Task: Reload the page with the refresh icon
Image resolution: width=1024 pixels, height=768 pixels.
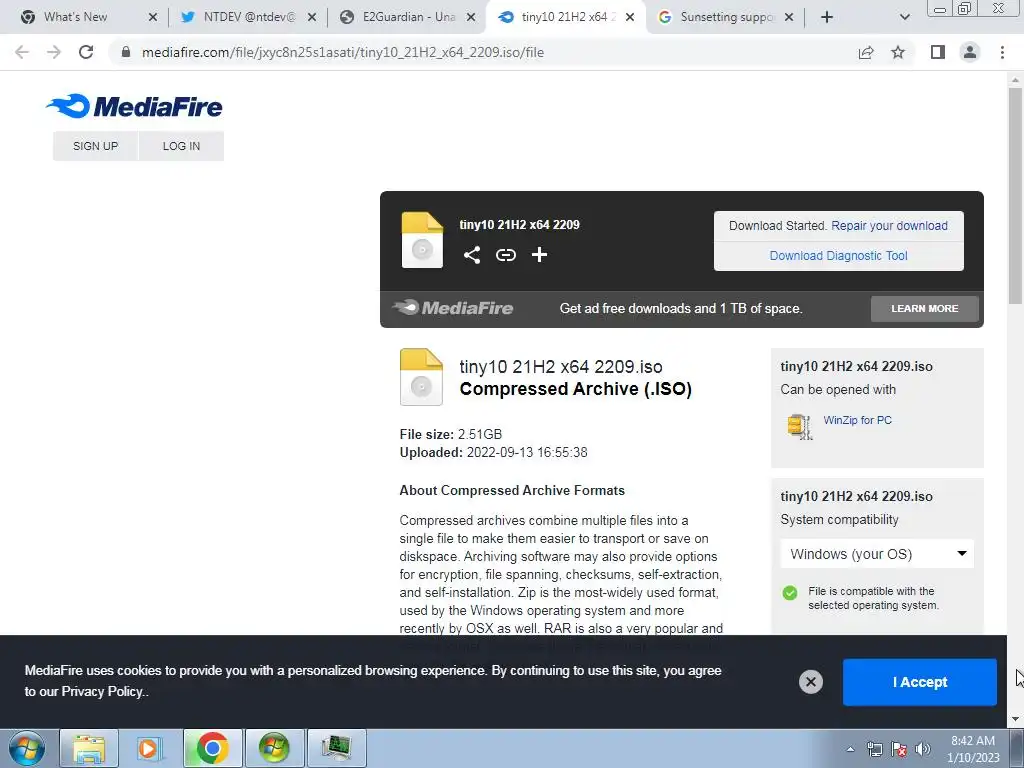Action: click(x=86, y=52)
